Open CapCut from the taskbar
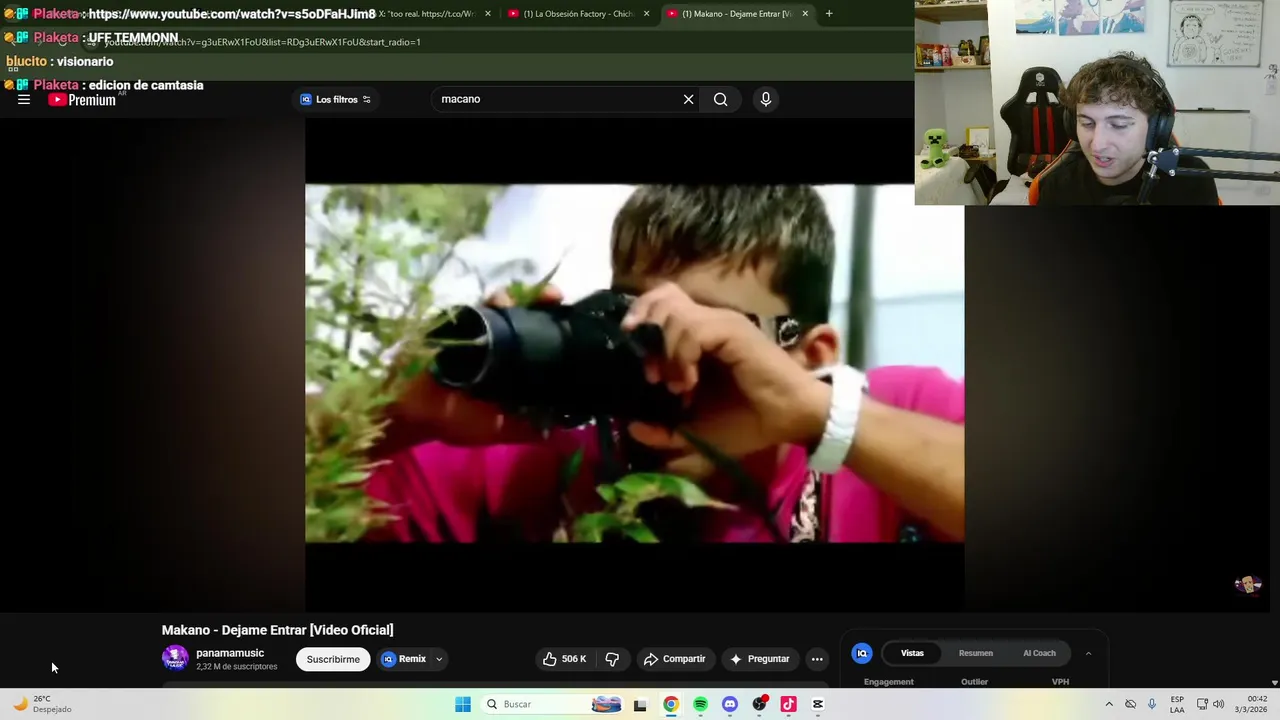This screenshot has height=720, width=1280. pyautogui.click(x=818, y=704)
